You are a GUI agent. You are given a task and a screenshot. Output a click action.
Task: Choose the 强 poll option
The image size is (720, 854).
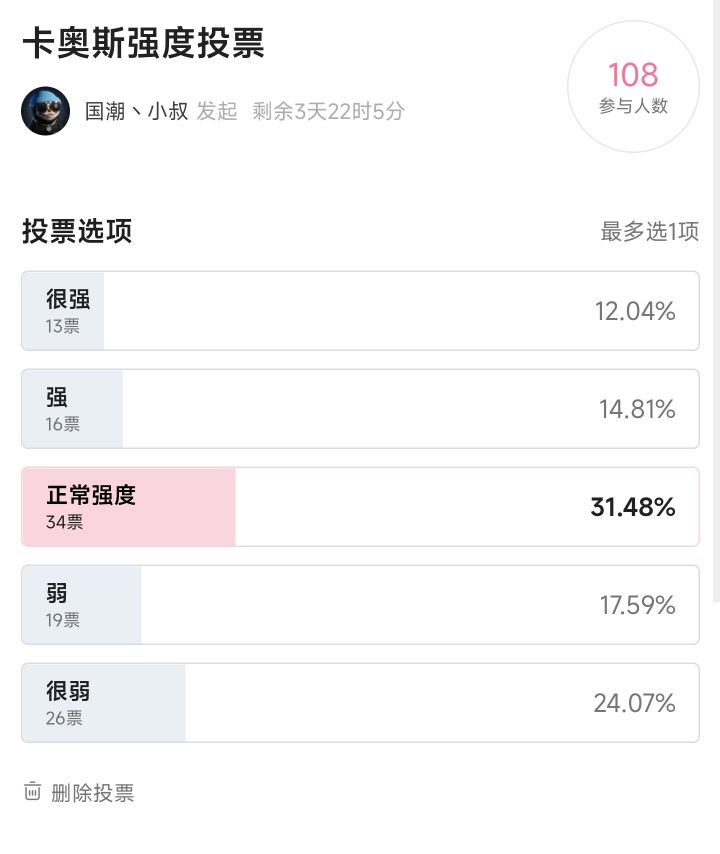(x=360, y=409)
